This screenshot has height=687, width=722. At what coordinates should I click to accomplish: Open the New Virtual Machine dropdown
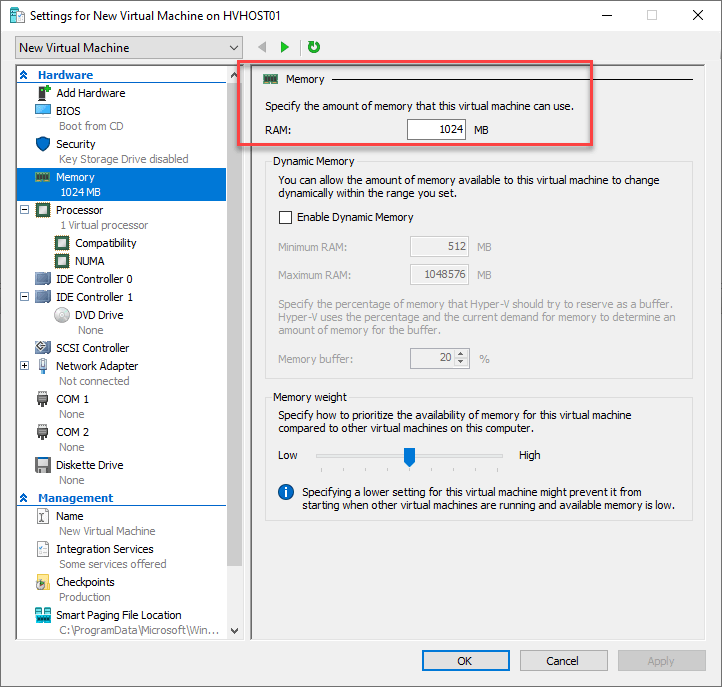(129, 47)
